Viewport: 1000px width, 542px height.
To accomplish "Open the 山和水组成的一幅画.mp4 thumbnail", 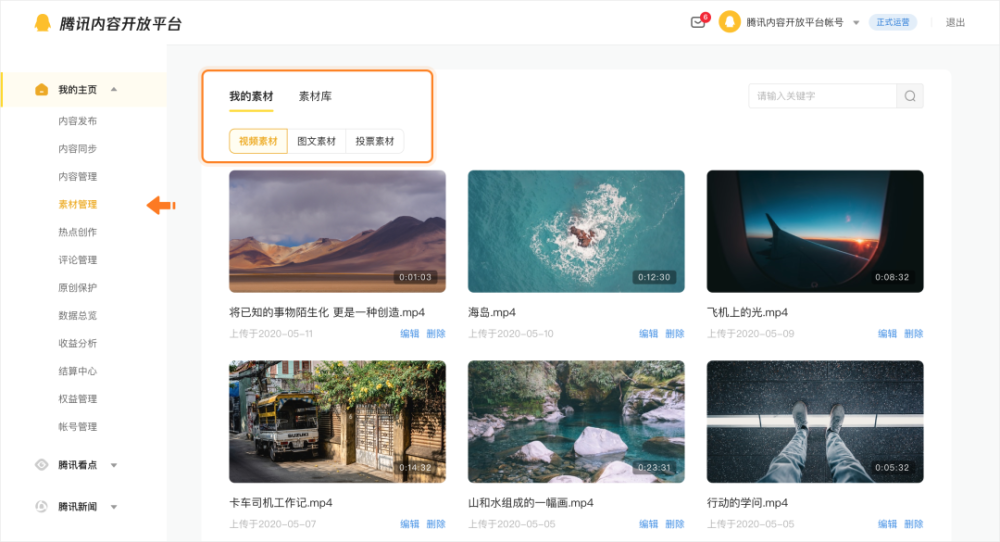I will (x=576, y=421).
